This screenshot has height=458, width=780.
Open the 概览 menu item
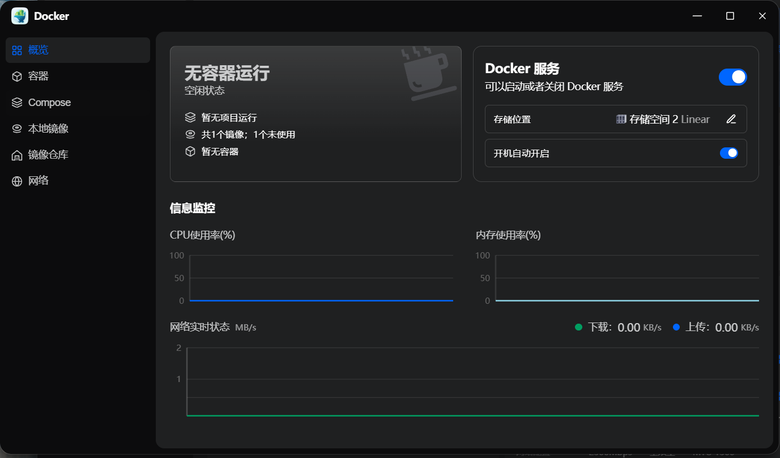(78, 50)
